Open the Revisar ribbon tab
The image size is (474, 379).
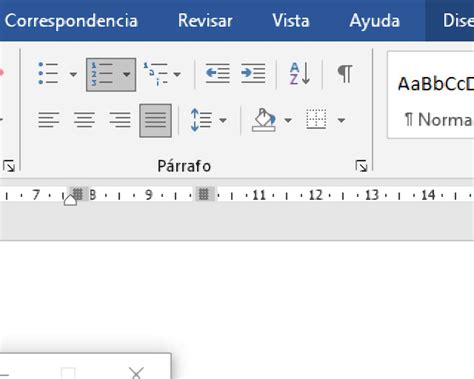pyautogui.click(x=205, y=21)
